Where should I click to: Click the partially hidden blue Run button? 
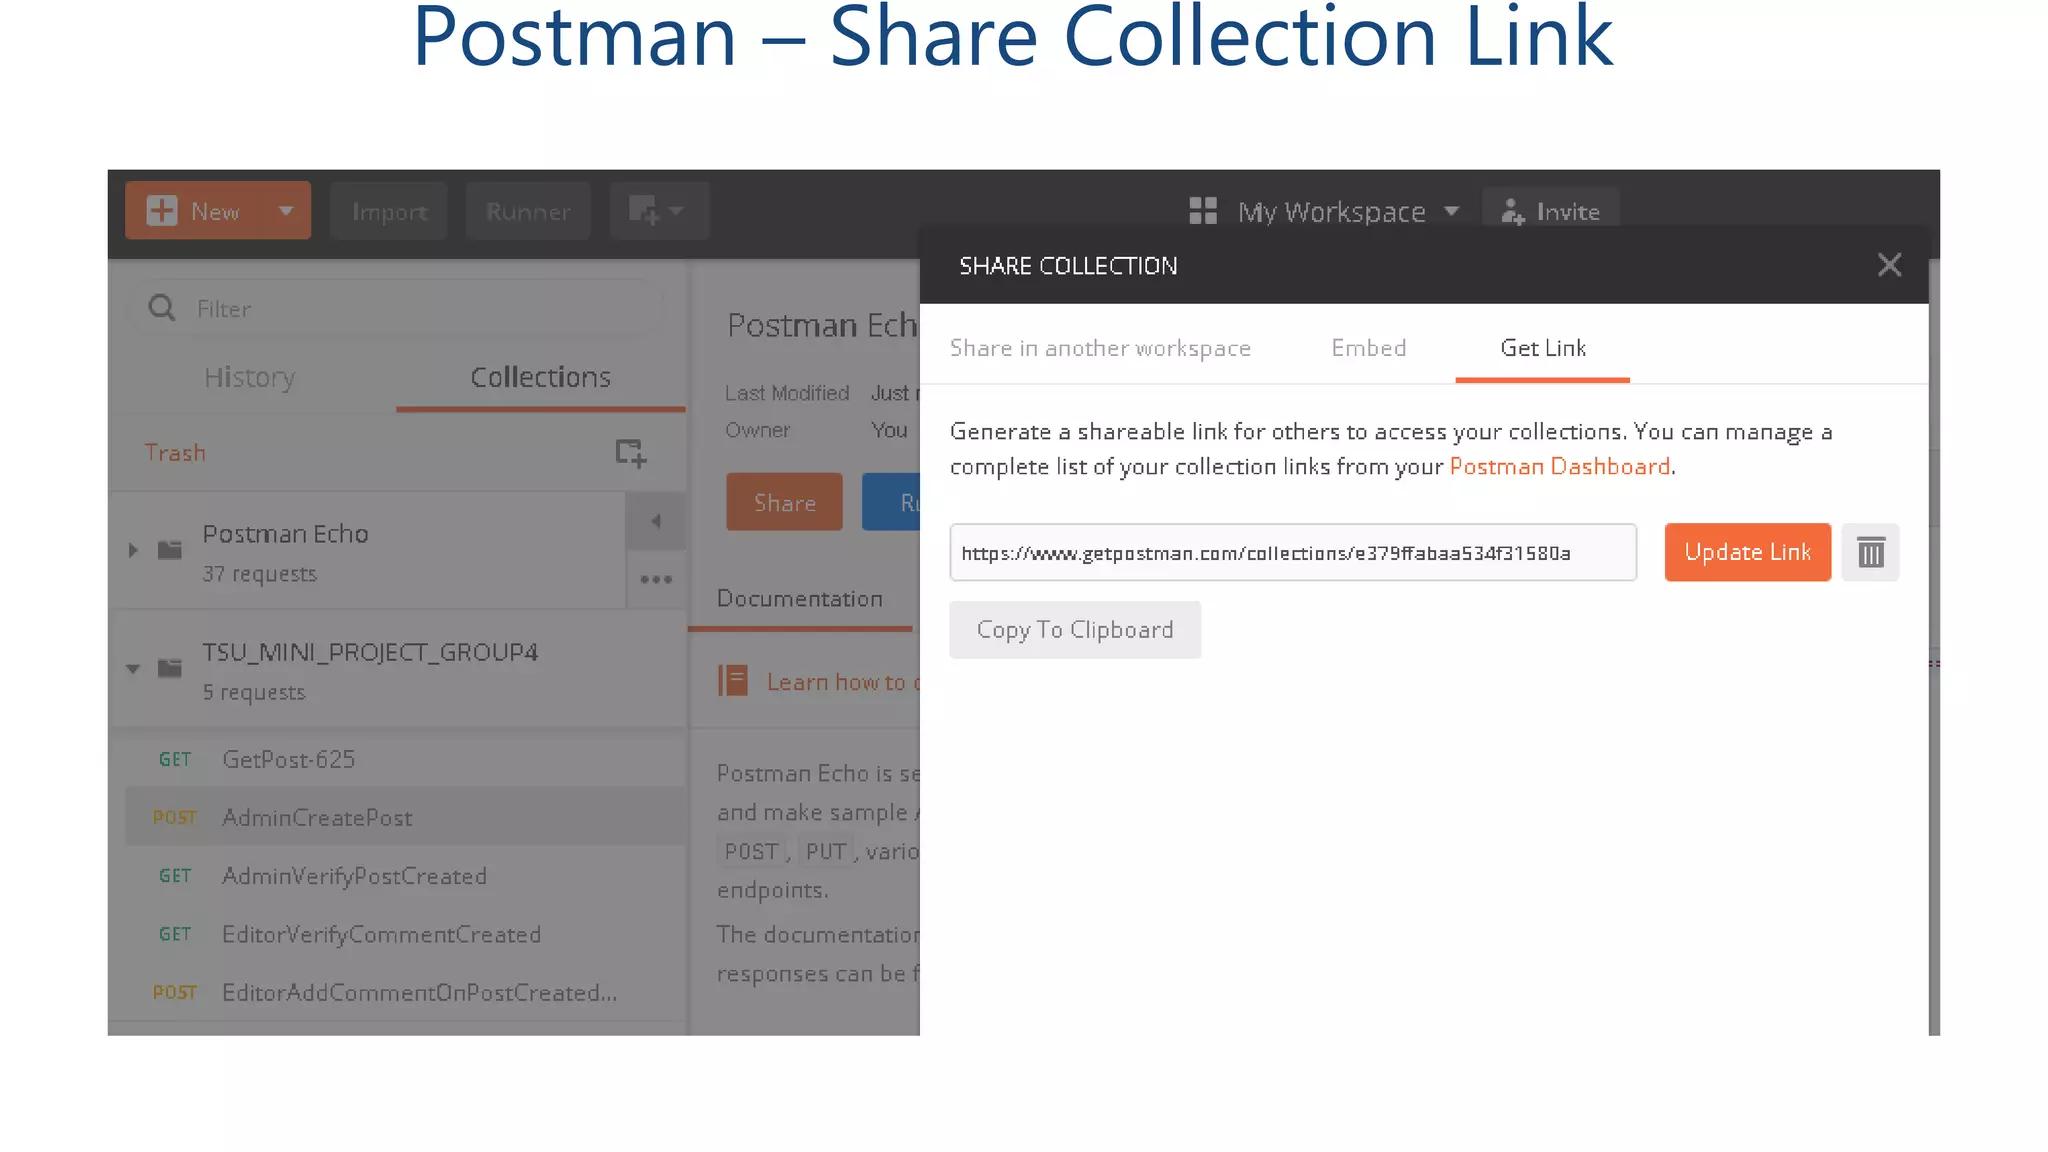(891, 502)
